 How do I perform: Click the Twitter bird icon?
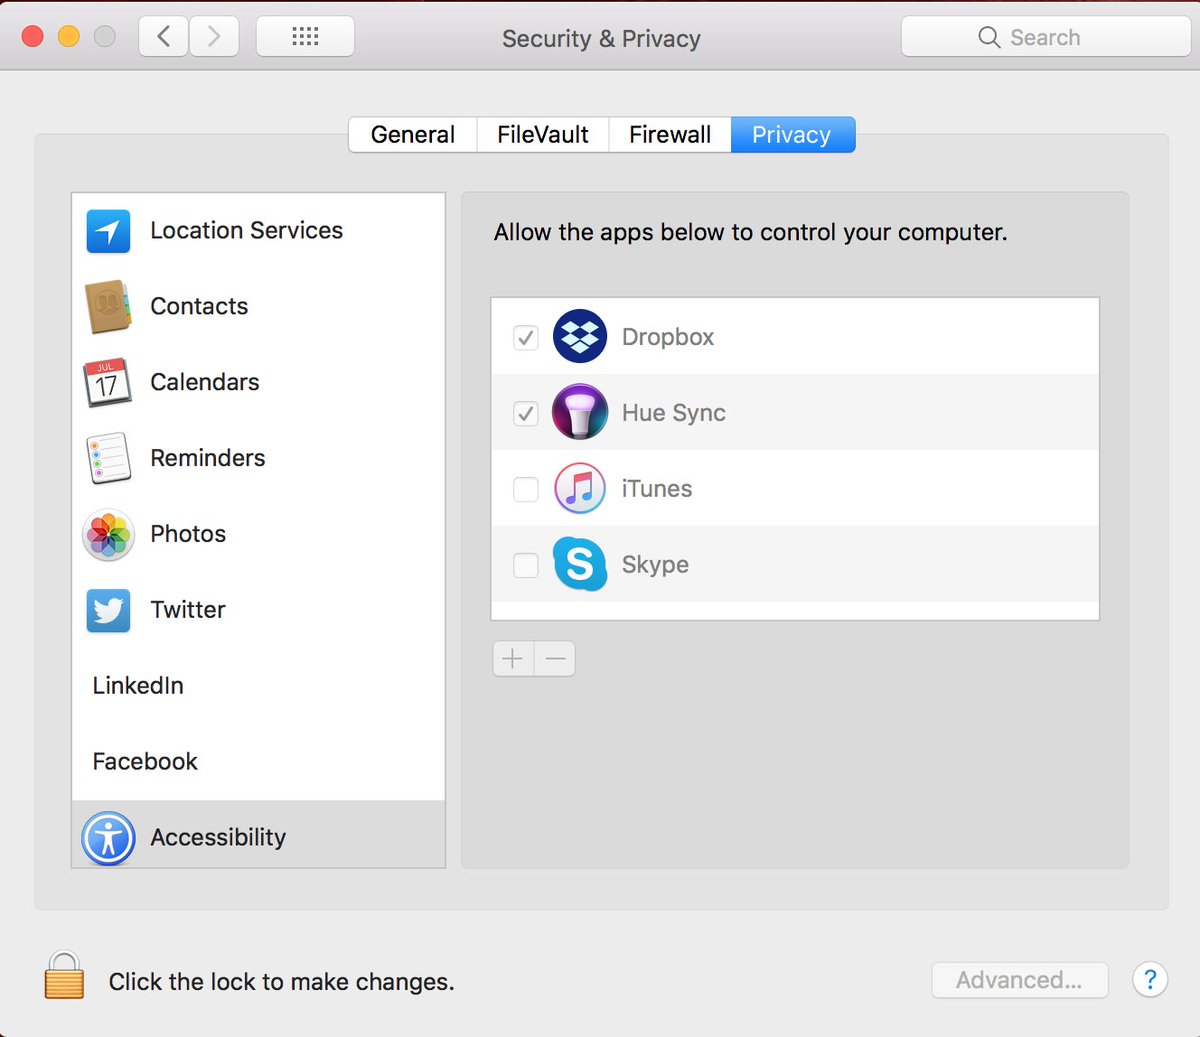(x=108, y=610)
